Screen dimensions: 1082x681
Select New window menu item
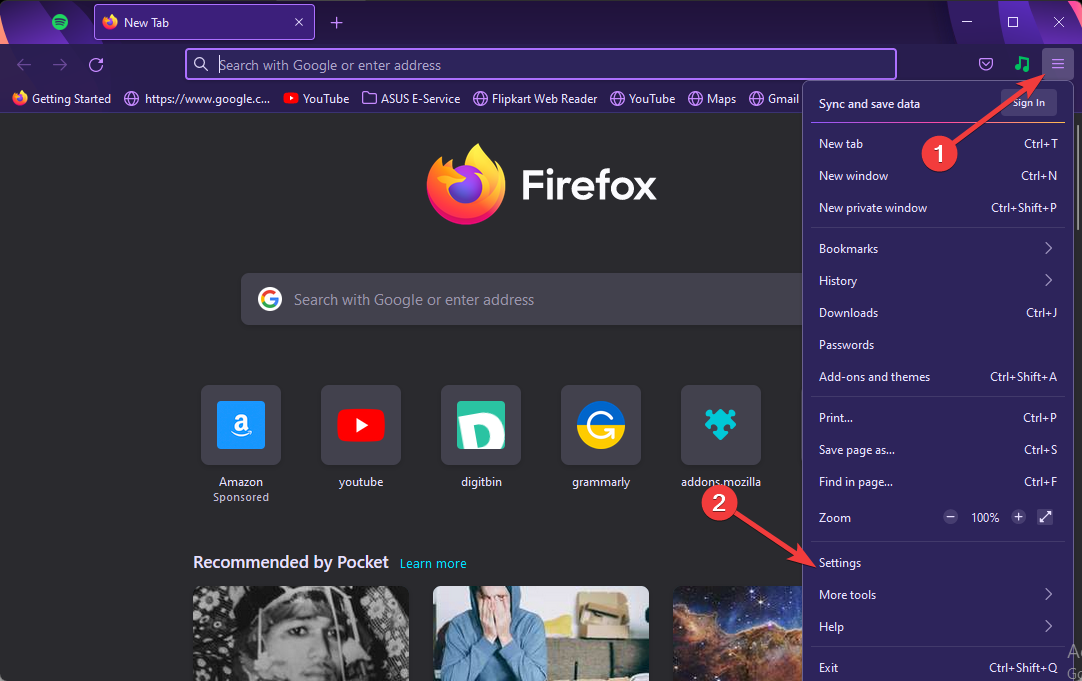coord(937,176)
